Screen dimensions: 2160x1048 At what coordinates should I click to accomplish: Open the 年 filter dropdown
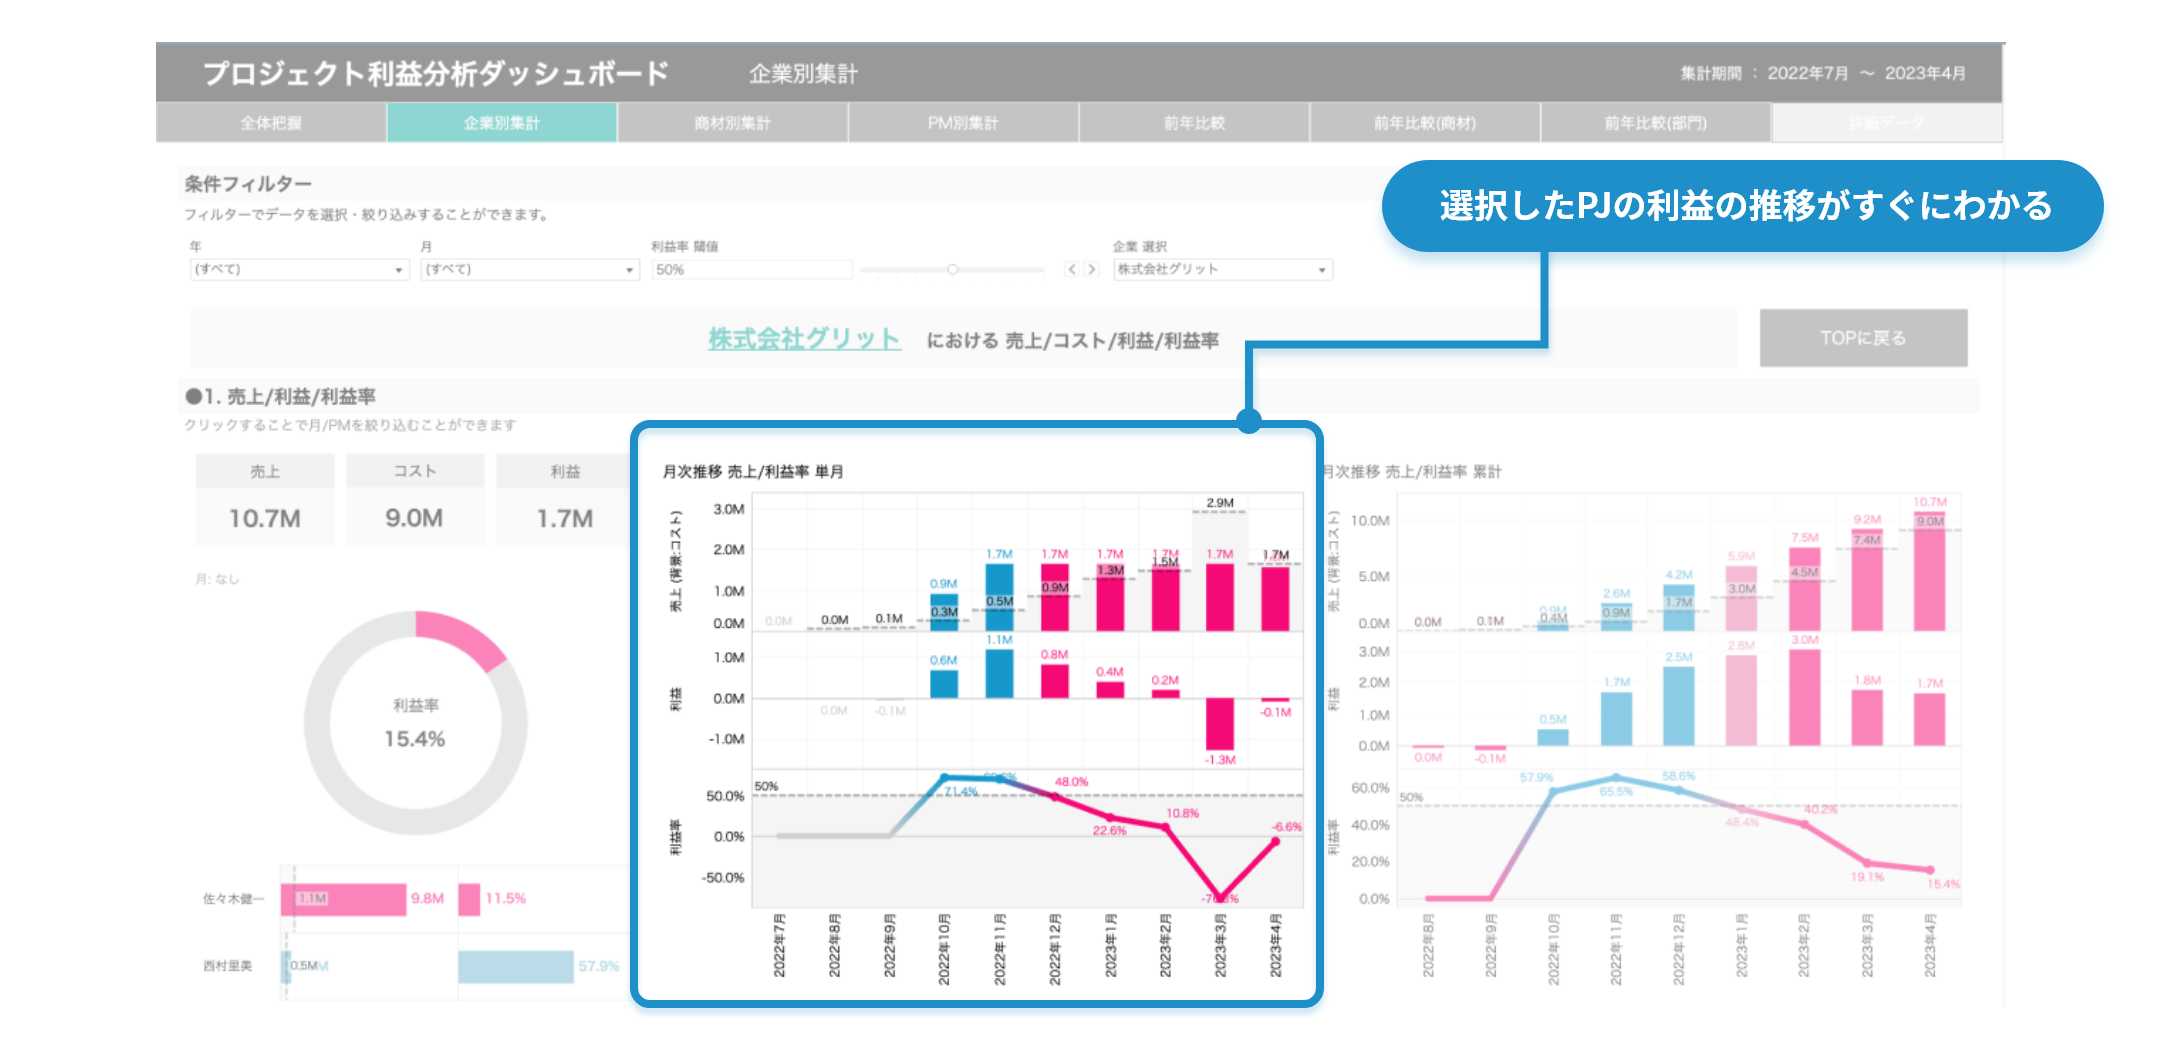pyautogui.click(x=299, y=270)
